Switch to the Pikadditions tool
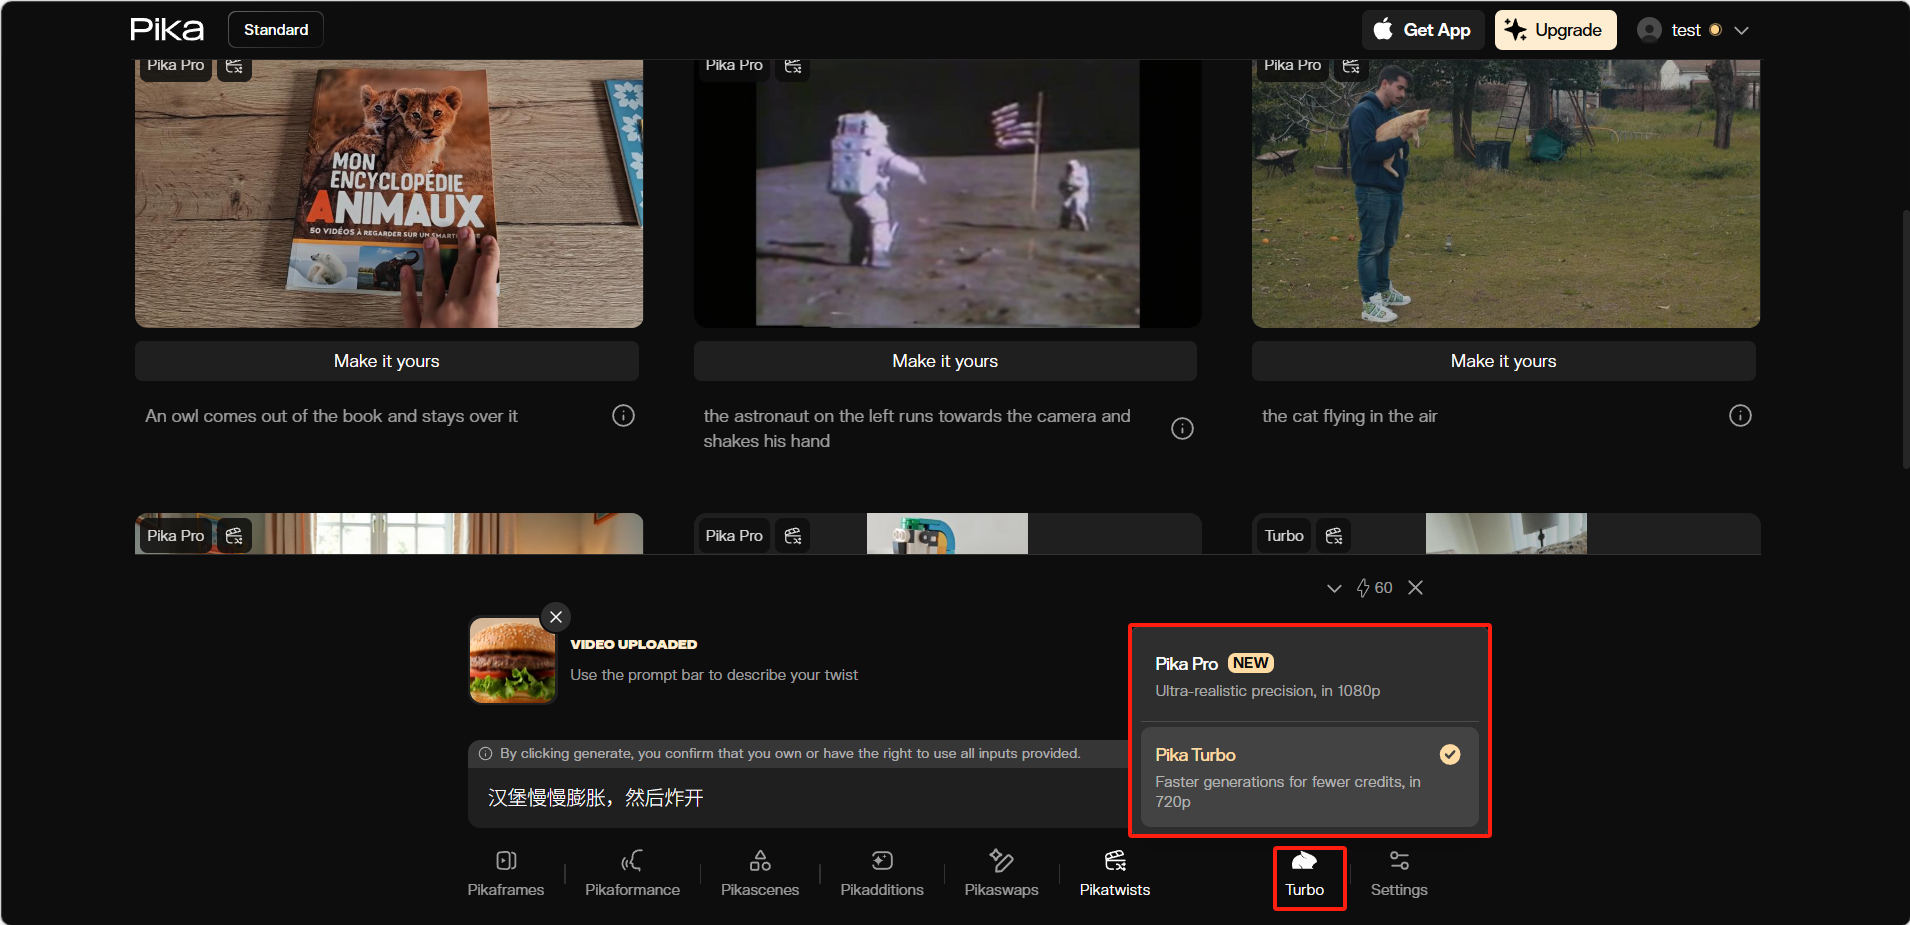 point(882,874)
